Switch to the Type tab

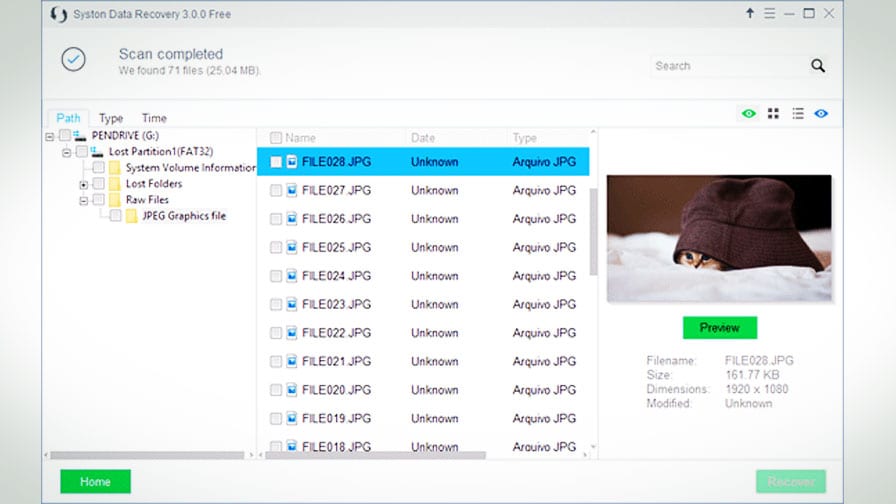click(111, 118)
